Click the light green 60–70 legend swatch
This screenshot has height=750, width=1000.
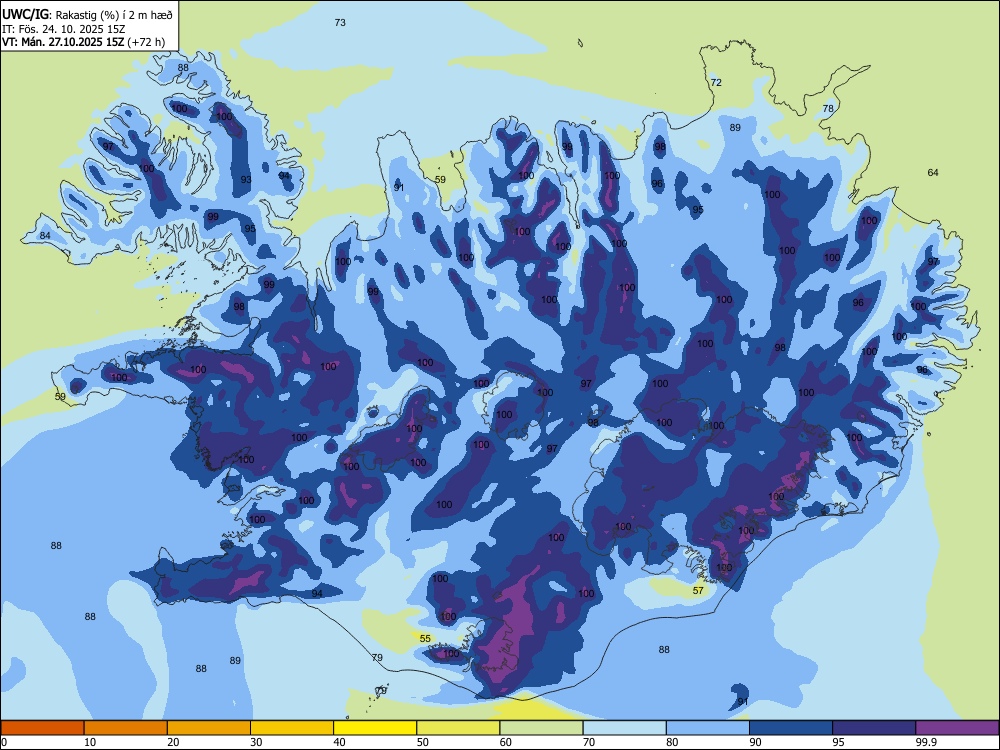(x=541, y=728)
